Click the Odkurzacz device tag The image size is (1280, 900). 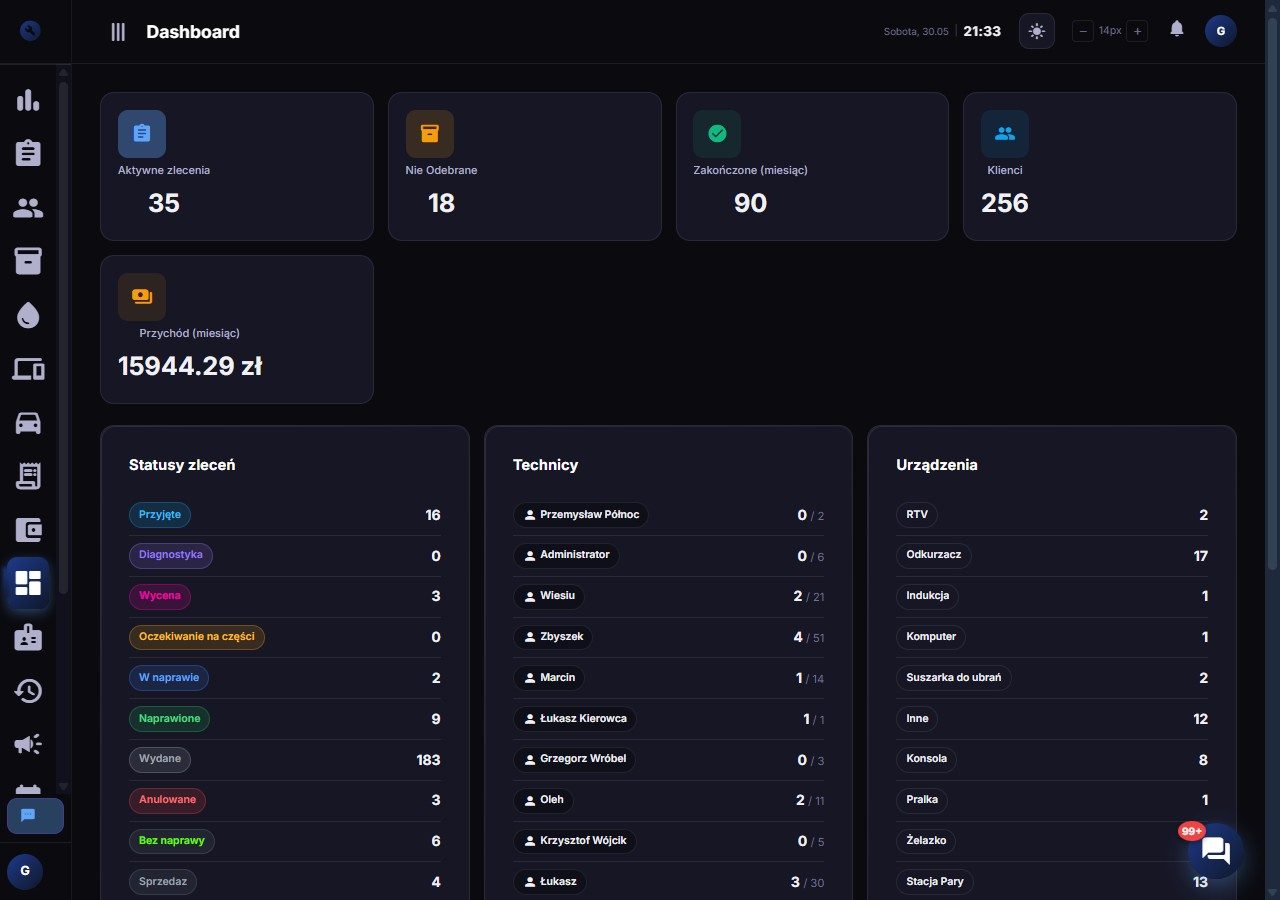tap(934, 555)
